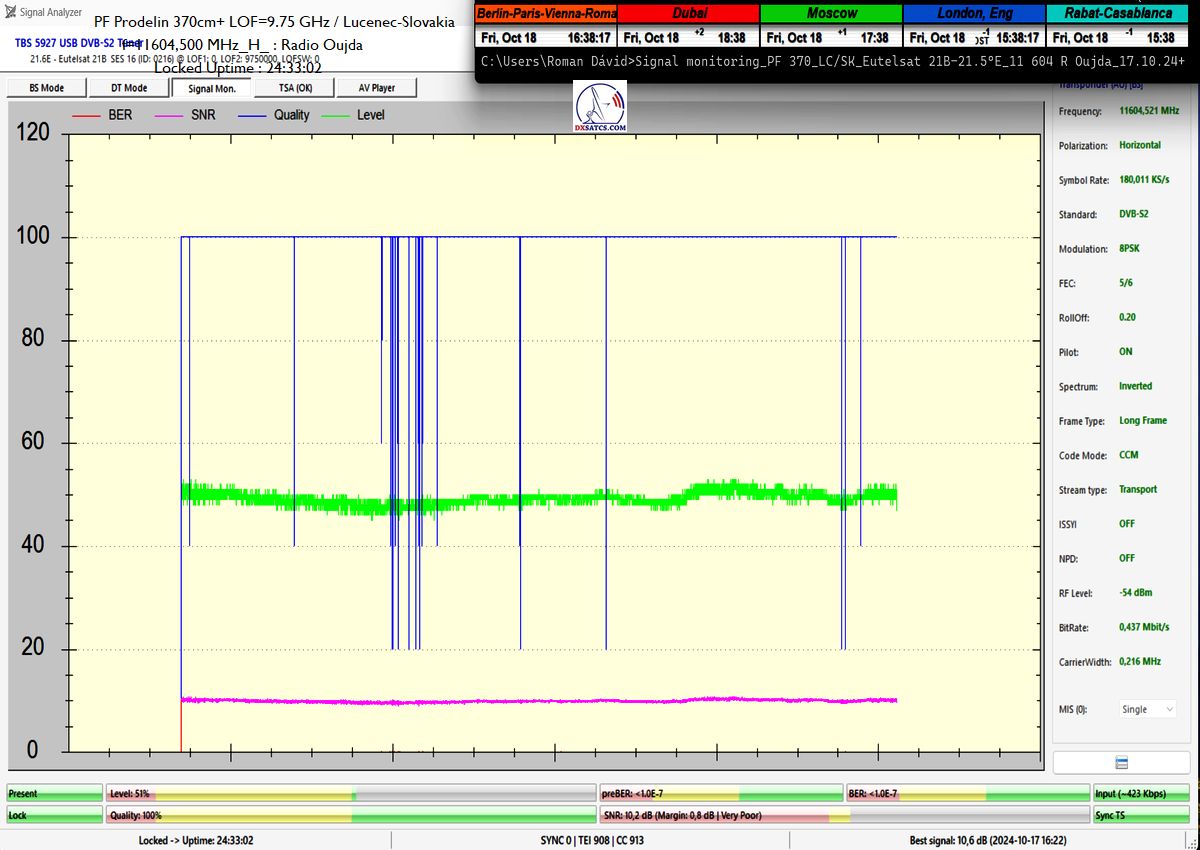Switch to the DT Mode tab

129,88
